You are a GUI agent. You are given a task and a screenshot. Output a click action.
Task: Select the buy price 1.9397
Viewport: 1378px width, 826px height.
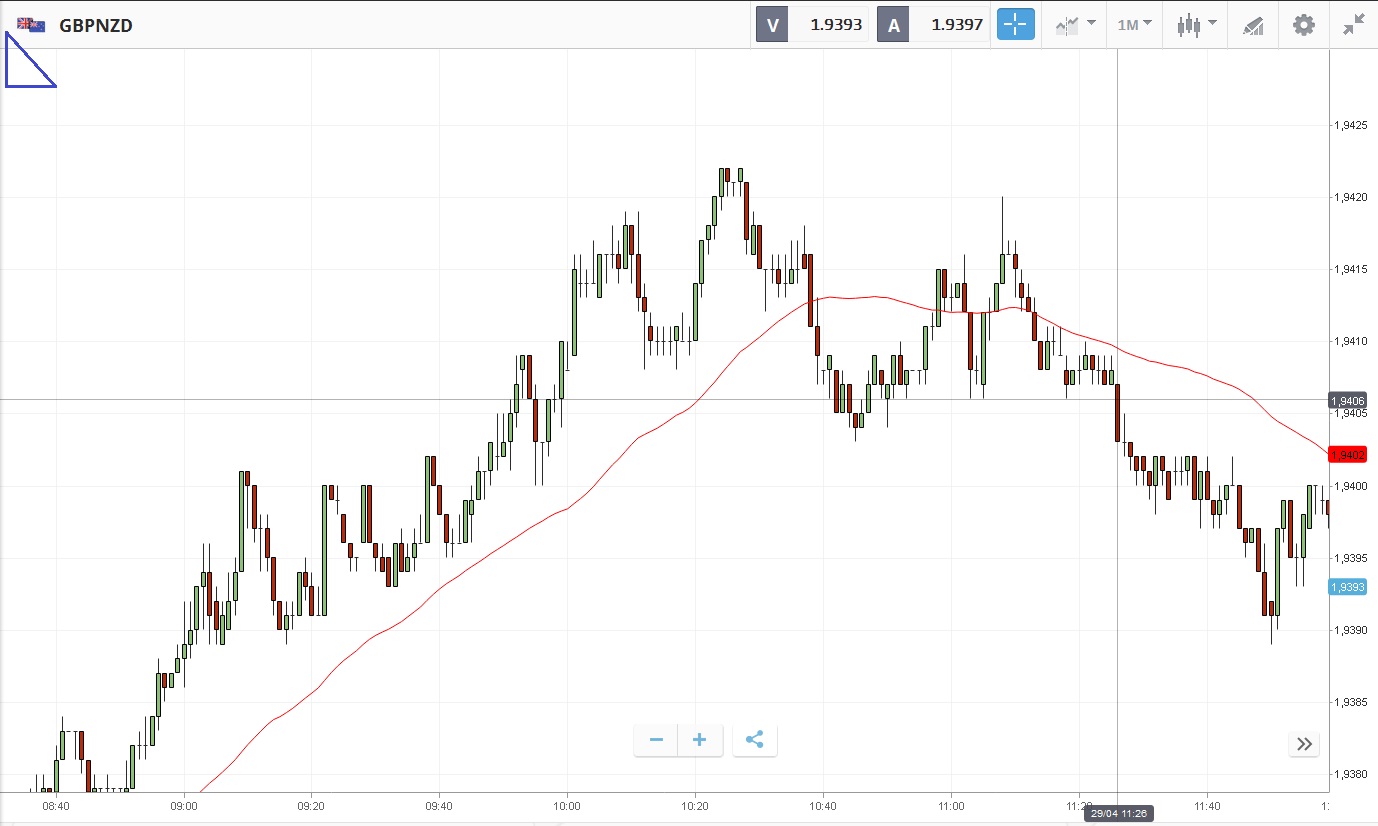957,25
